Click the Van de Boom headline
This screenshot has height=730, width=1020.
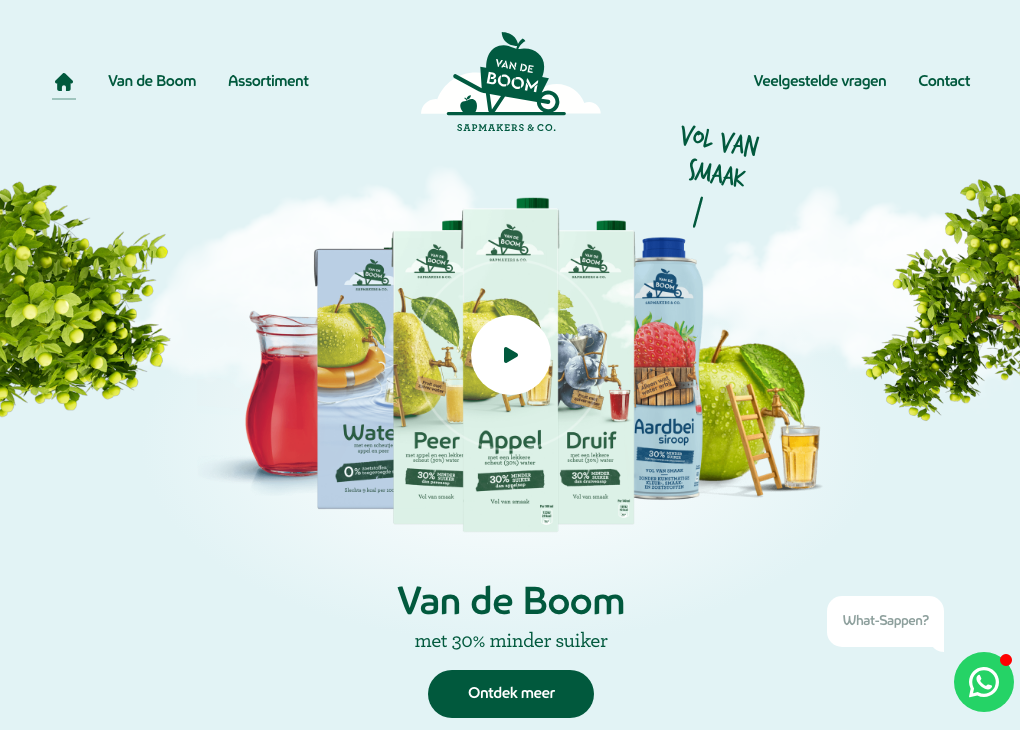coord(511,601)
